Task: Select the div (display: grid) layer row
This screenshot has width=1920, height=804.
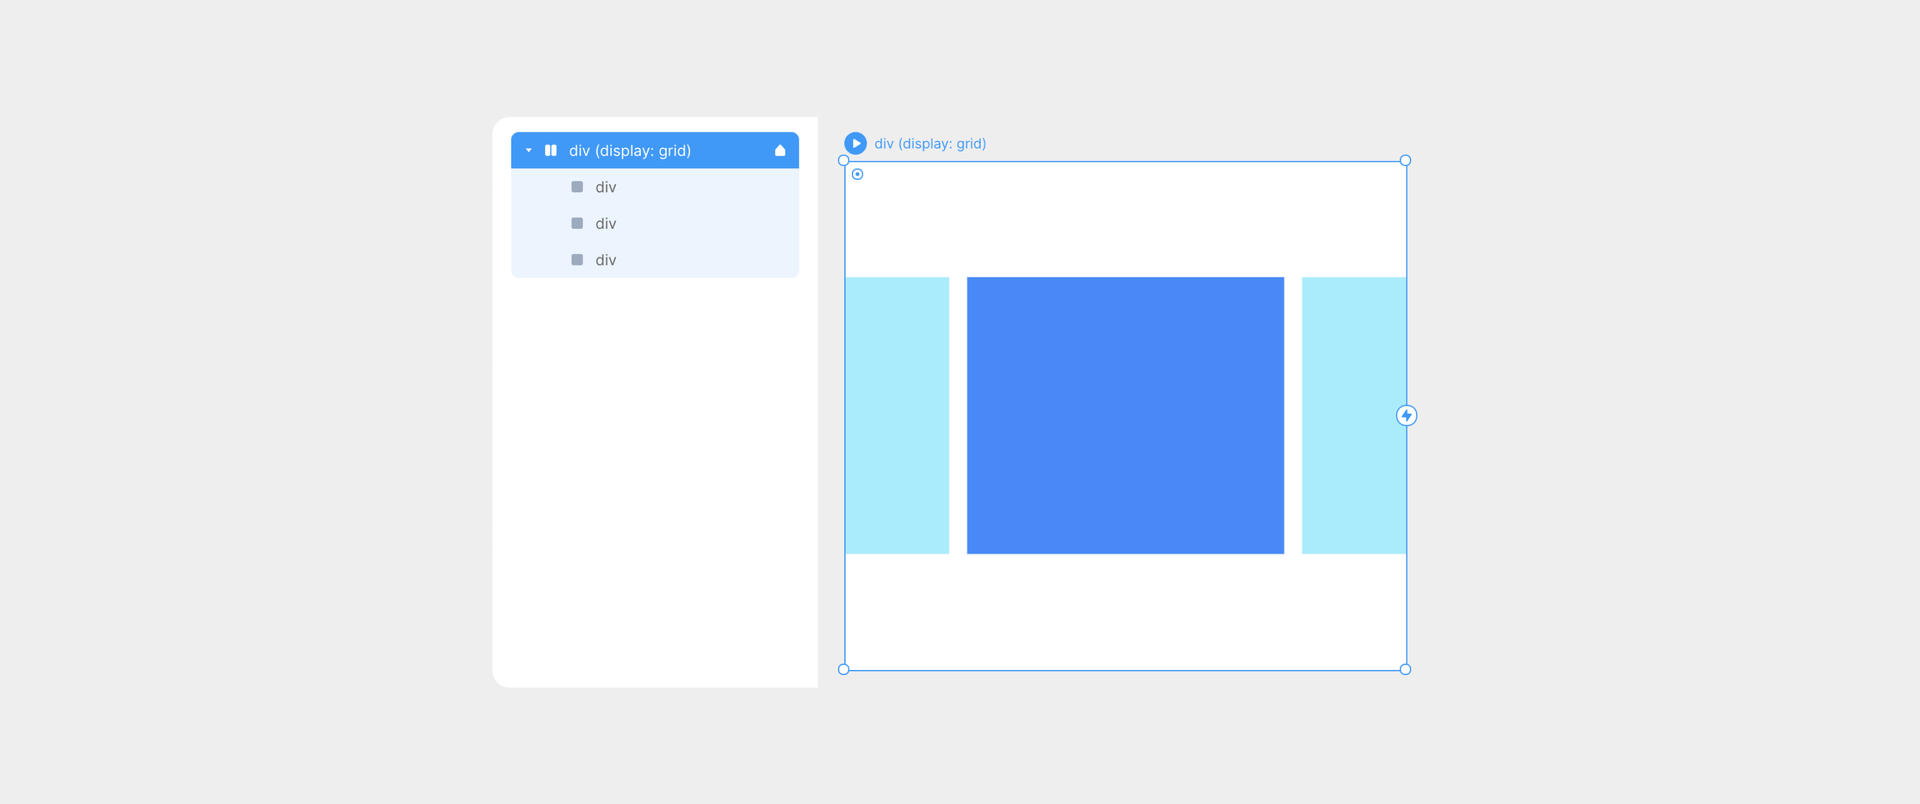Action: [x=655, y=150]
